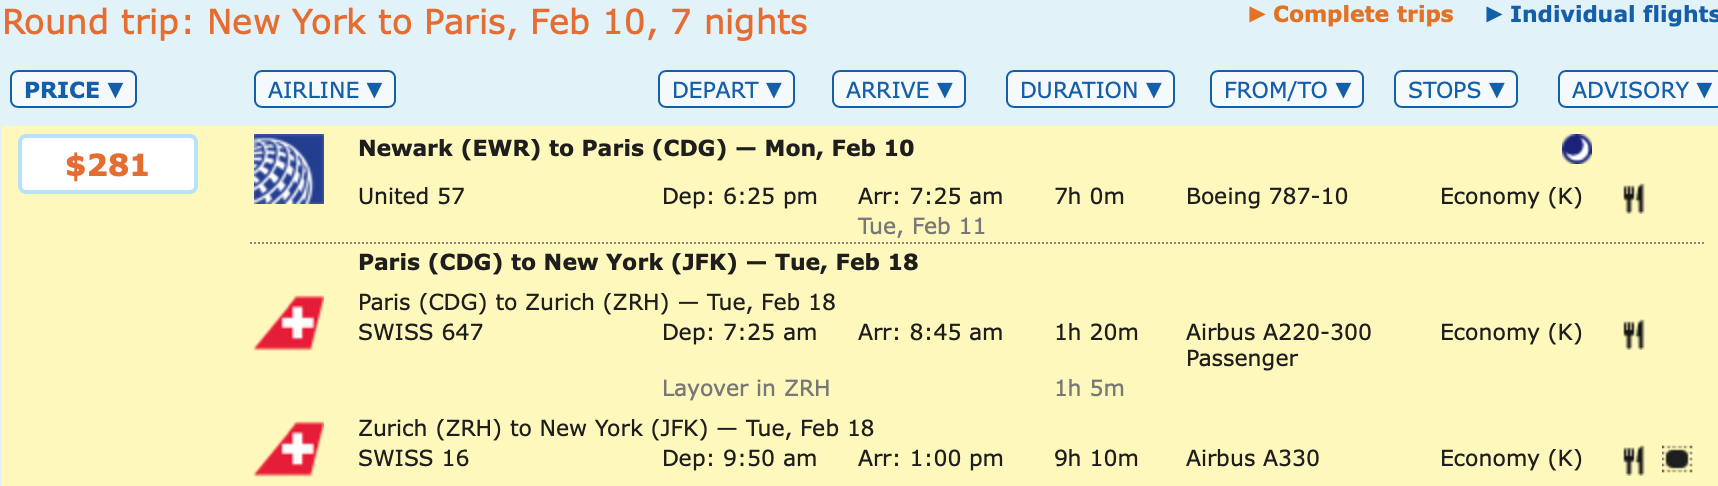The height and width of the screenshot is (486, 1718).
Task: Open the STOPS filter dropdown
Action: coord(1455,90)
